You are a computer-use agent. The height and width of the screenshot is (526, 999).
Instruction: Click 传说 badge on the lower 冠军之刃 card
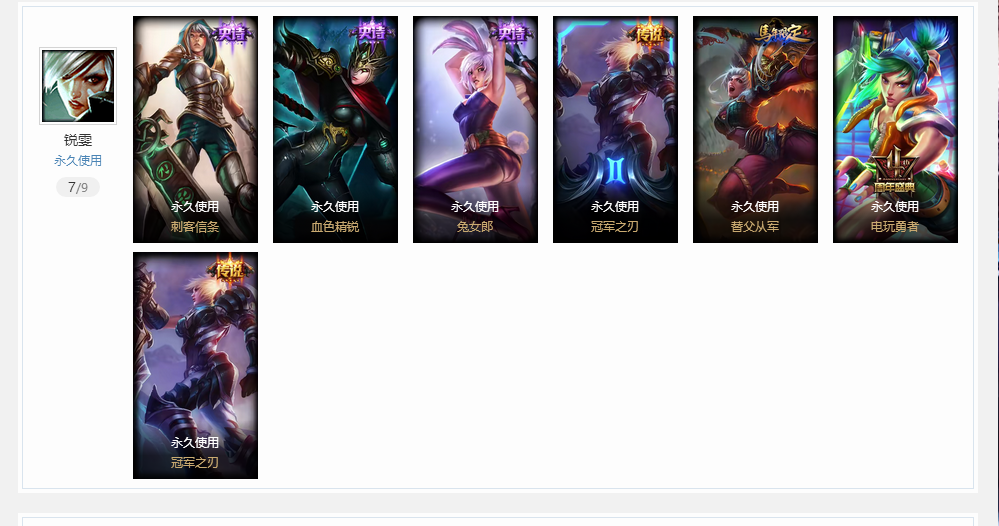229,269
